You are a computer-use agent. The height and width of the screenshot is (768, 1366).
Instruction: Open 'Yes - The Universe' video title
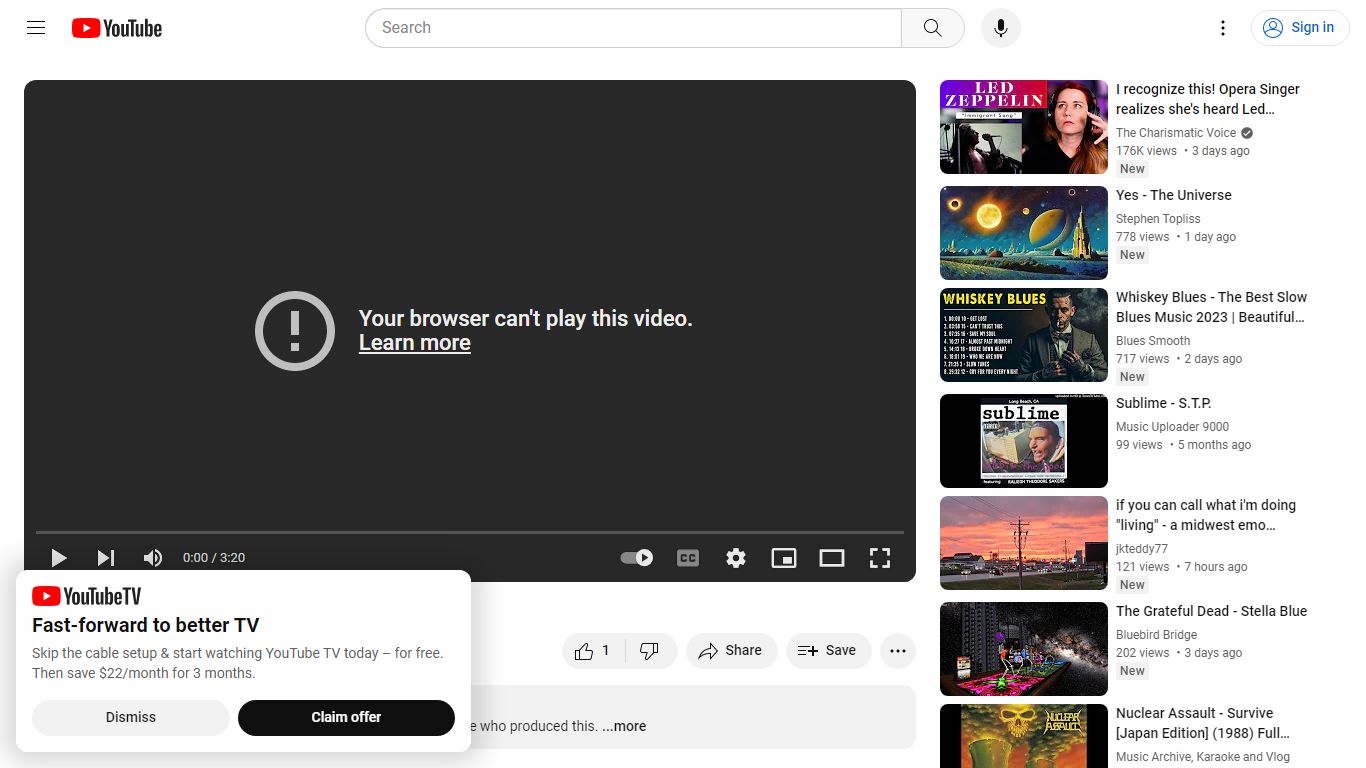click(x=1174, y=195)
